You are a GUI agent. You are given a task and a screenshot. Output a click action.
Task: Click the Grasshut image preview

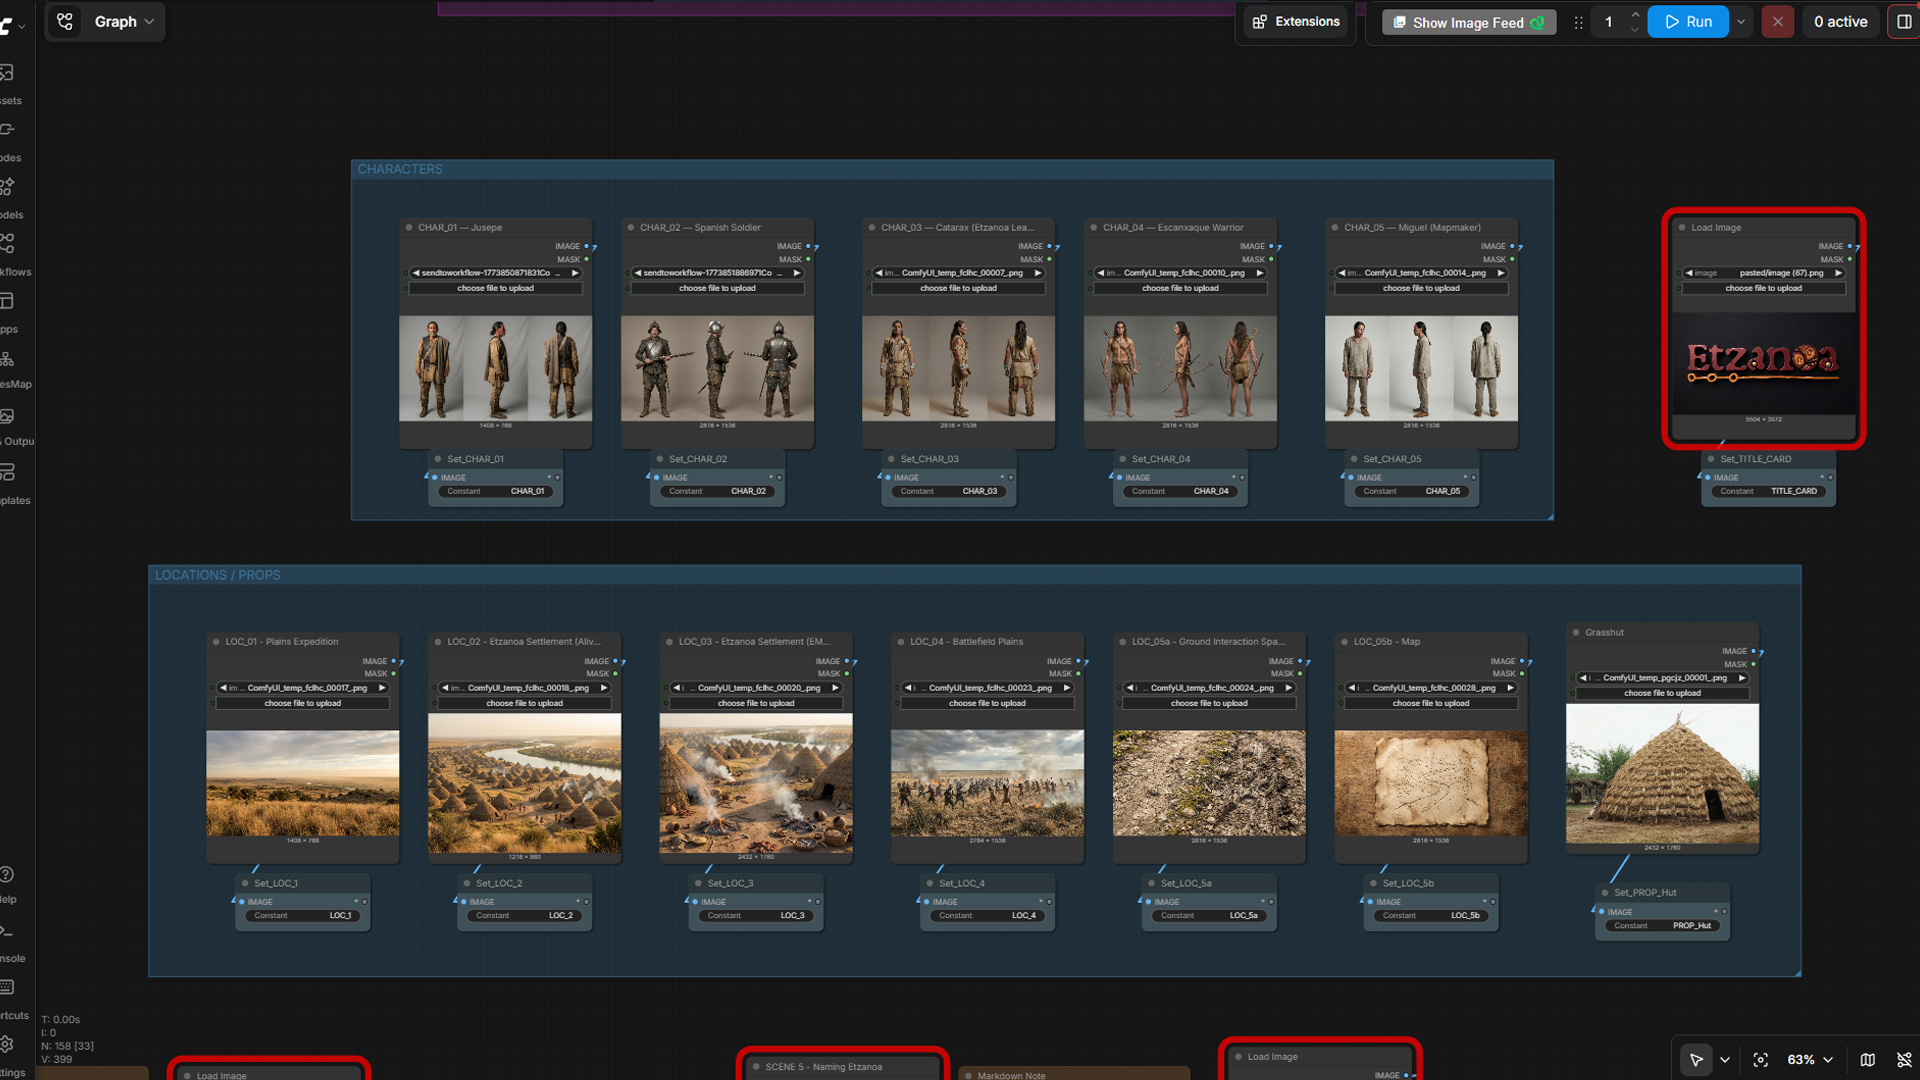tap(1662, 774)
